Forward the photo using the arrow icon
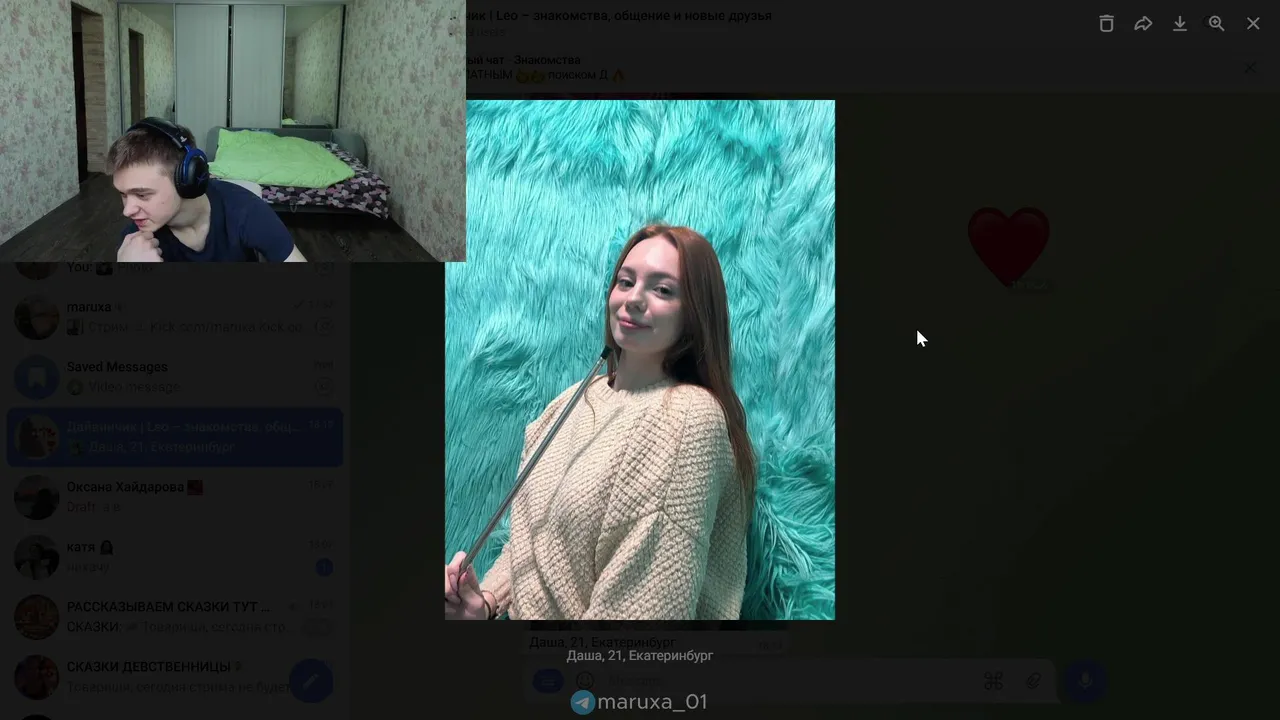The height and width of the screenshot is (720, 1280). click(x=1143, y=24)
